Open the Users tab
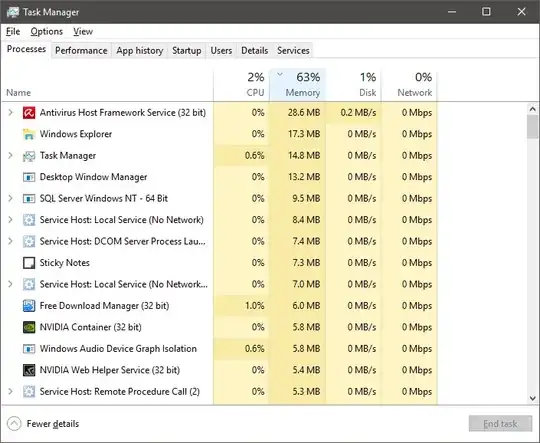This screenshot has width=540, height=443. (221, 51)
